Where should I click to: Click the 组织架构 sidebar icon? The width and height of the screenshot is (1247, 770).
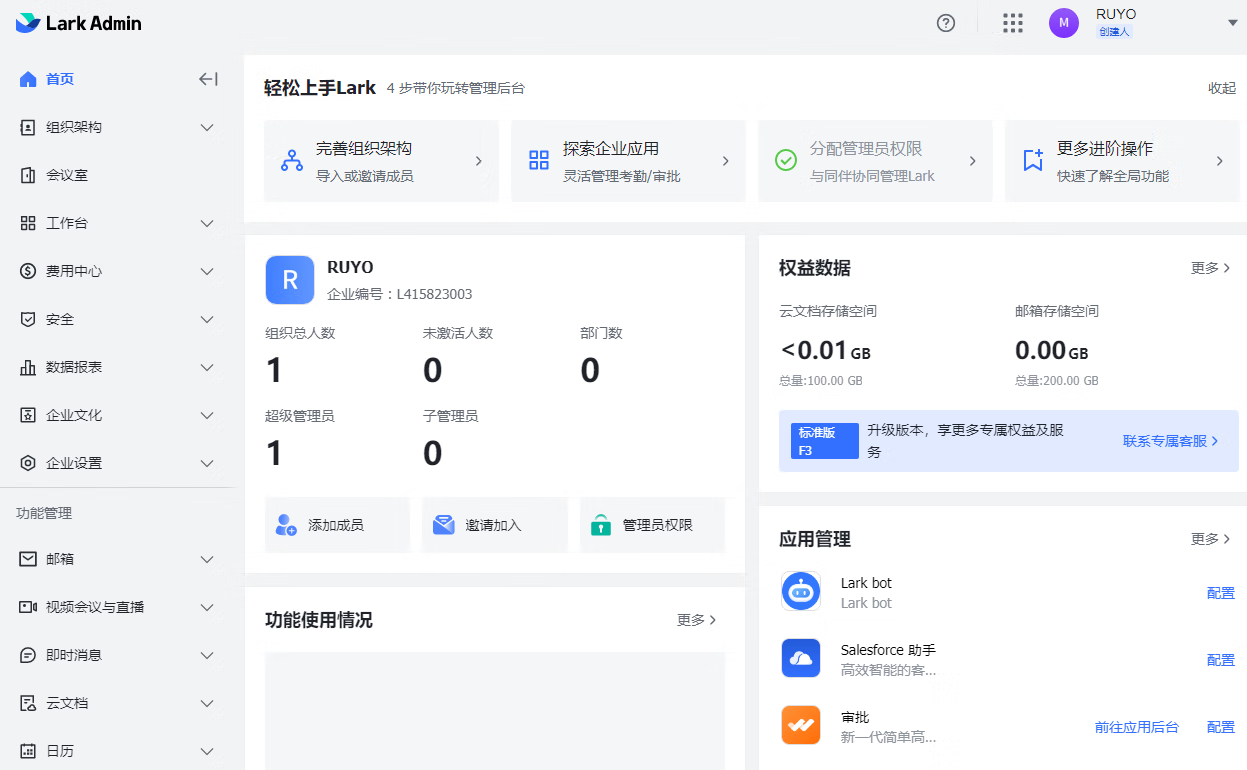28,127
